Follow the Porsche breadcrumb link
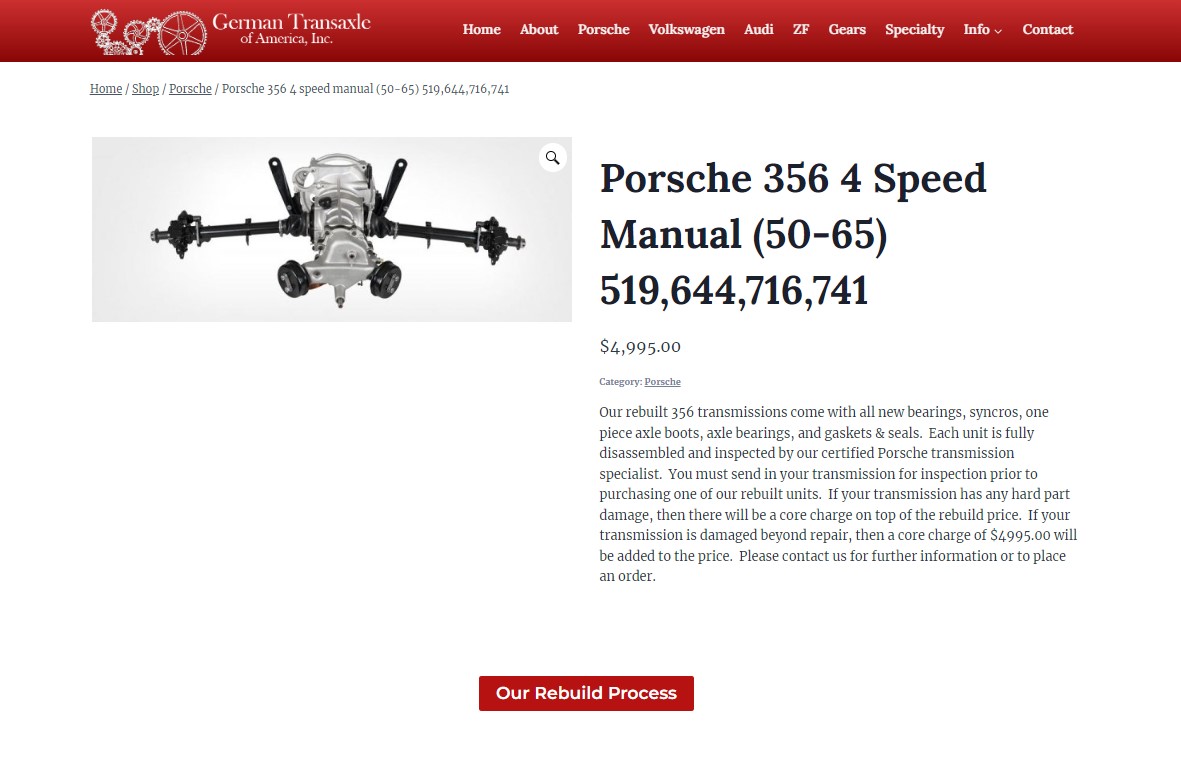 (x=190, y=89)
